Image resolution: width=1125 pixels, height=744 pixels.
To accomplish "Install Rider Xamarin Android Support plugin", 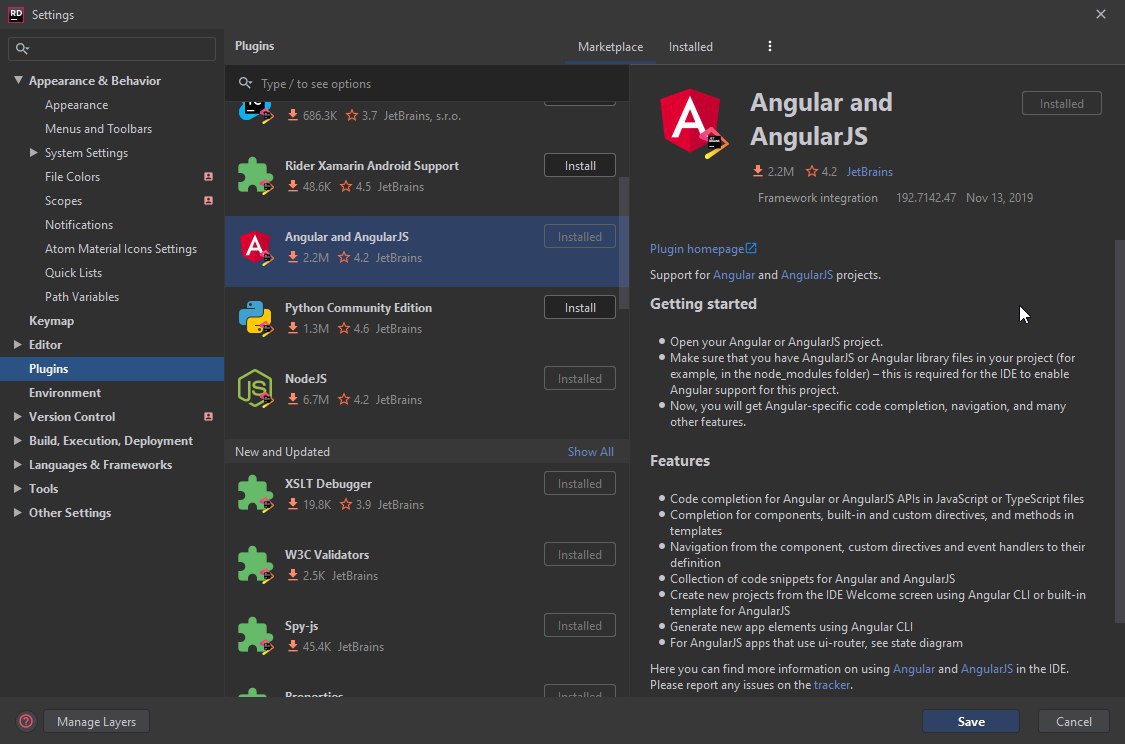I will click(580, 166).
